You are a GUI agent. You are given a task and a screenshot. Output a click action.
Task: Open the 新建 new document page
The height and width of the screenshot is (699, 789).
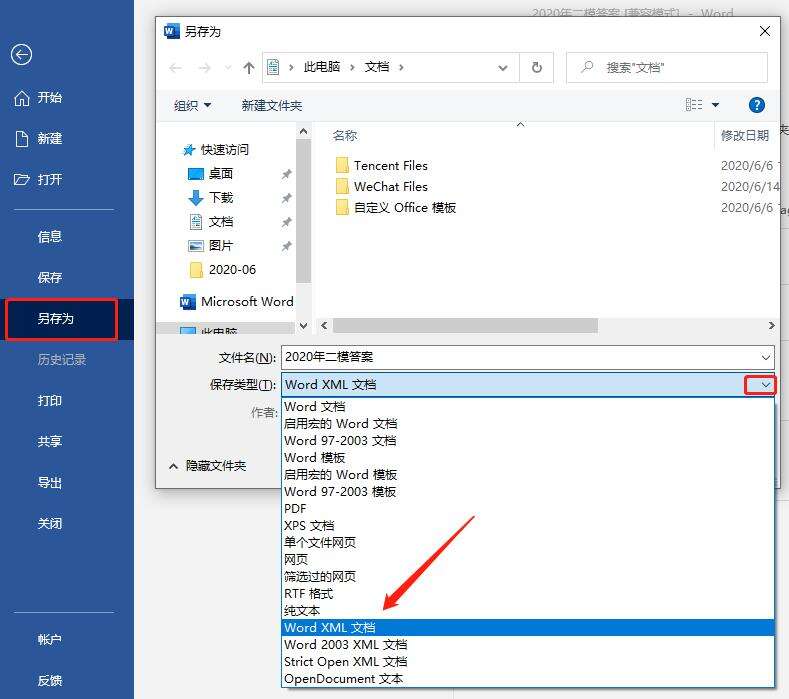point(39,138)
